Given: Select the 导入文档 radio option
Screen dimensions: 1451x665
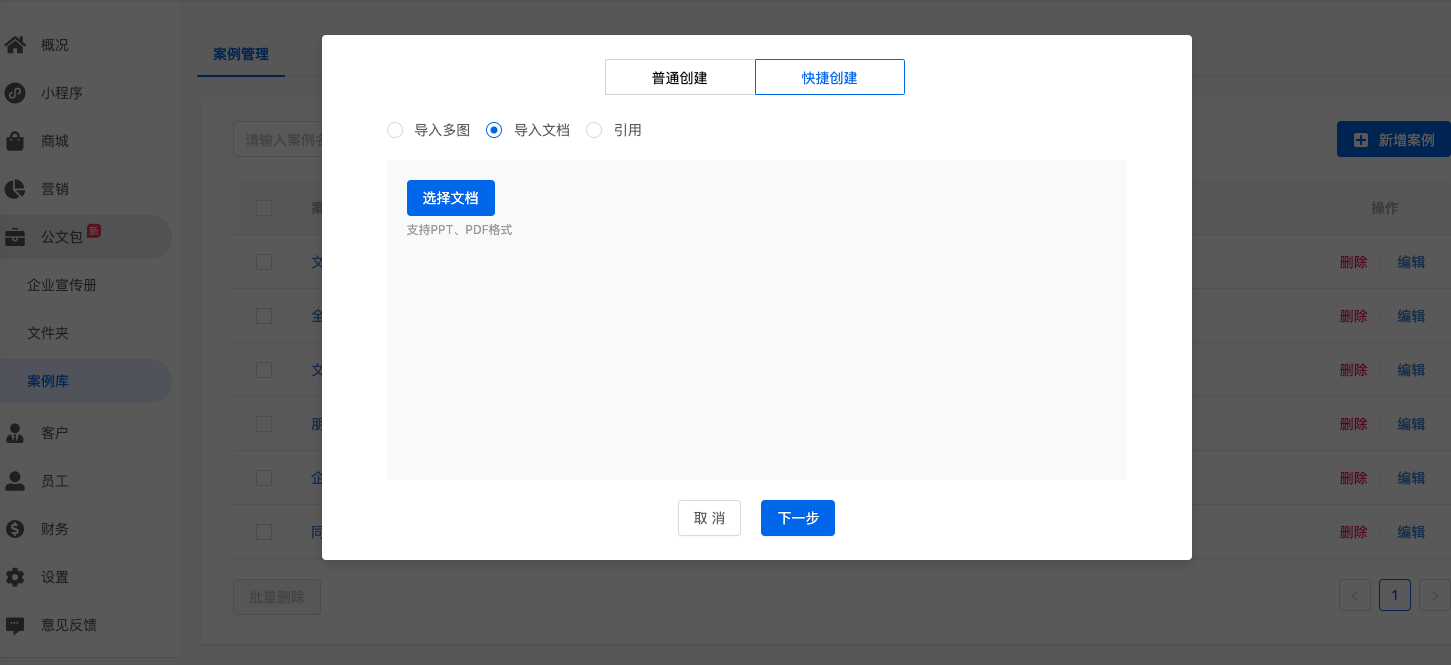Looking at the screenshot, I should 493,130.
